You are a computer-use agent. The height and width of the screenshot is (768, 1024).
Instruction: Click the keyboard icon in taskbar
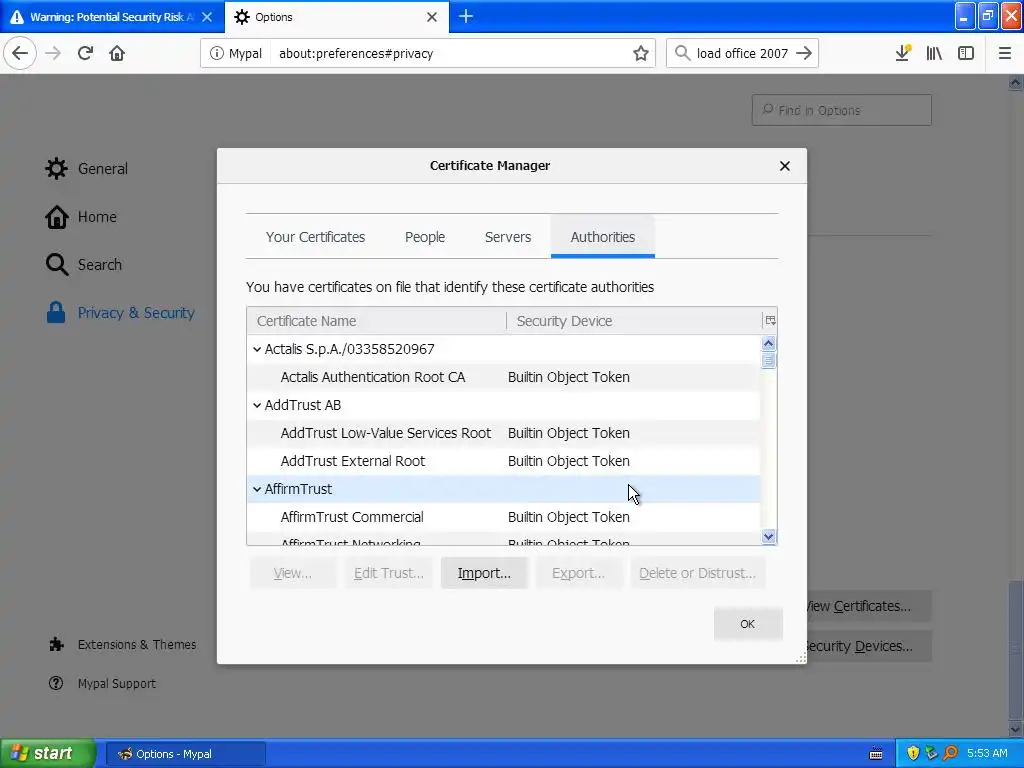tap(876, 754)
